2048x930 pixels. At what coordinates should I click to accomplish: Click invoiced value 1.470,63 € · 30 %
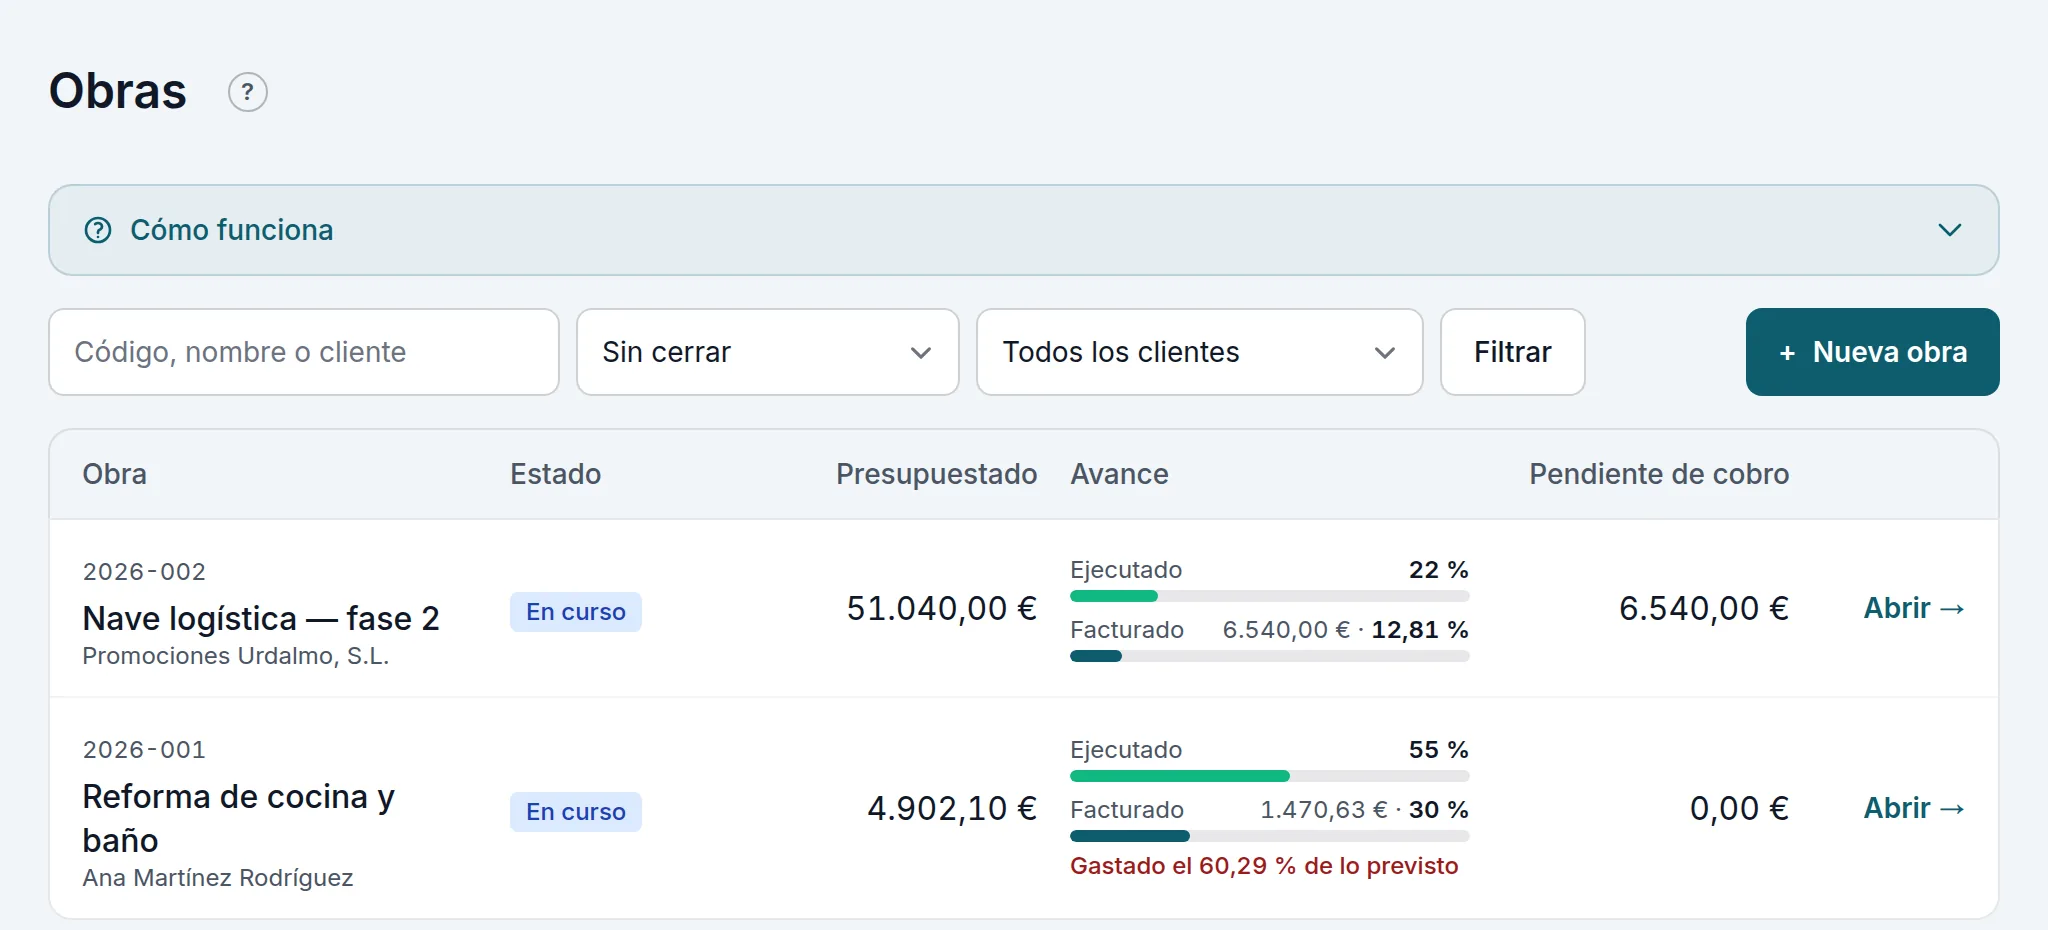pyautogui.click(x=1364, y=810)
